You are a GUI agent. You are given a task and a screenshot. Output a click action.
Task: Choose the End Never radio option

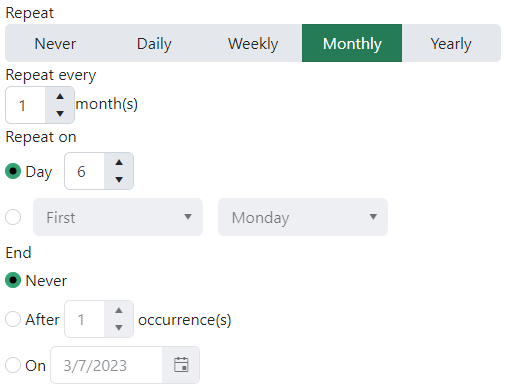tap(13, 280)
